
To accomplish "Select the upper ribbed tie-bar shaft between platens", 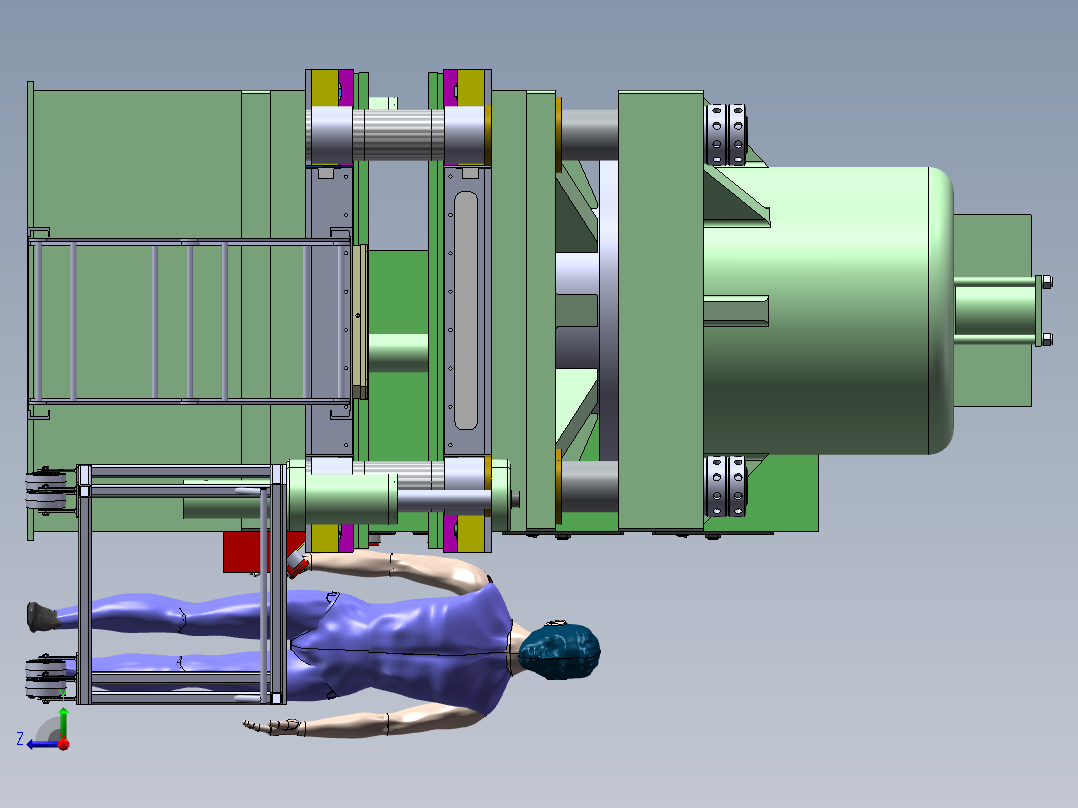I will (x=398, y=135).
